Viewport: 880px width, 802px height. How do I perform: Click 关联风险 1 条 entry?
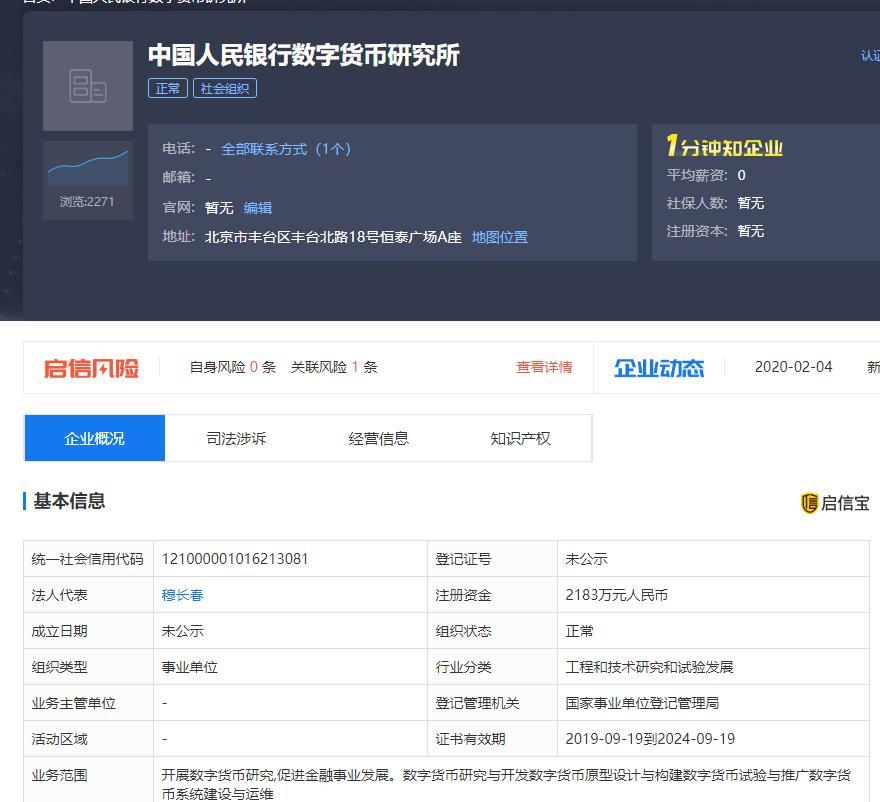[x=334, y=367]
